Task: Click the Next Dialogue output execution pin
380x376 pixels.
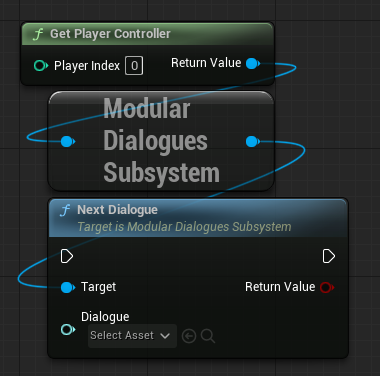Action: (x=329, y=256)
